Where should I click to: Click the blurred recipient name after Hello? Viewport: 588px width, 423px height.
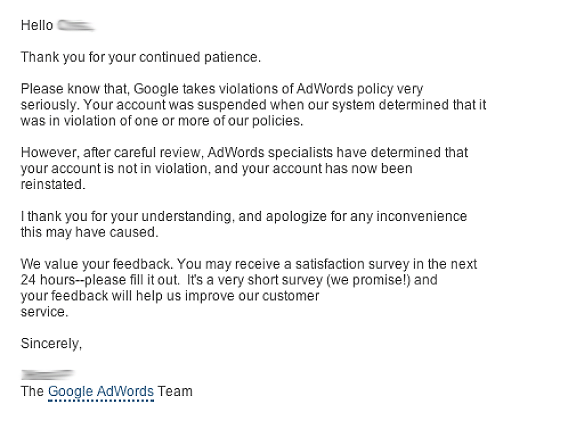[x=76, y=26]
